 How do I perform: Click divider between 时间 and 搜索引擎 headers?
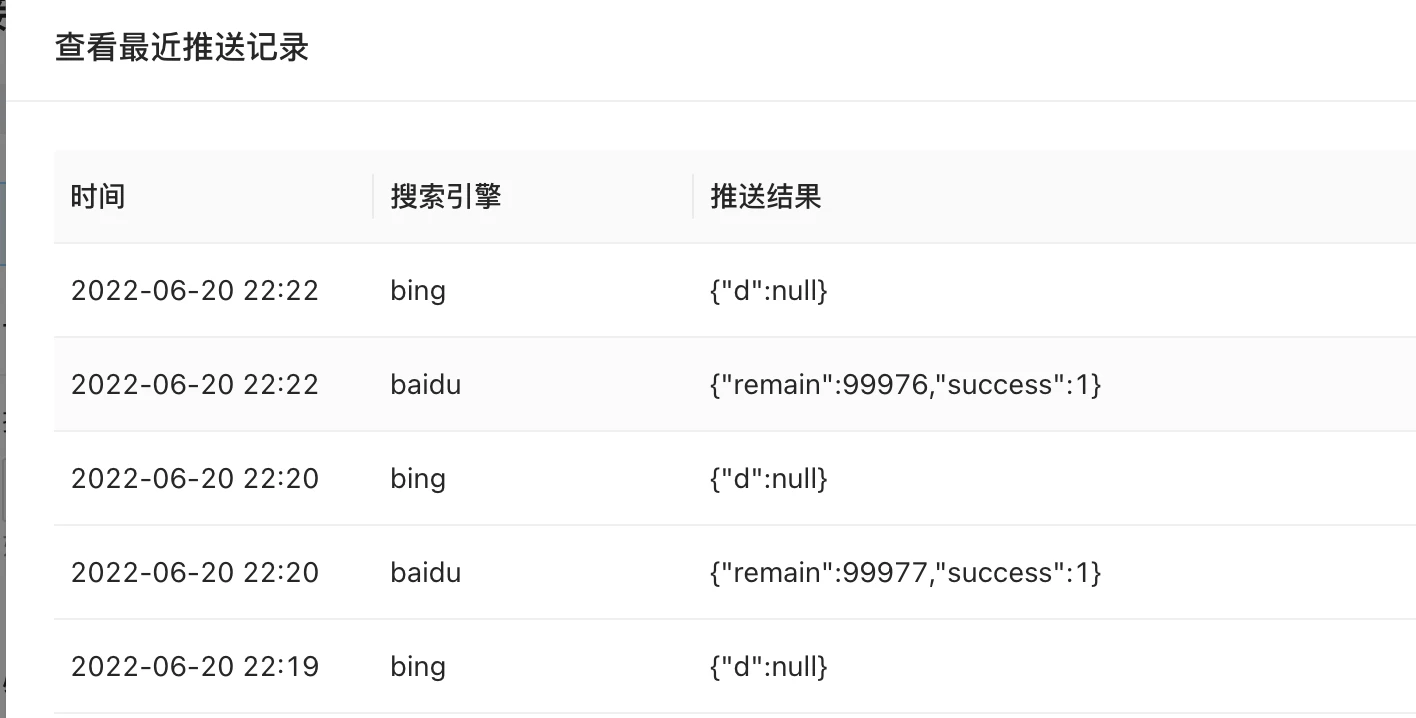click(x=373, y=196)
